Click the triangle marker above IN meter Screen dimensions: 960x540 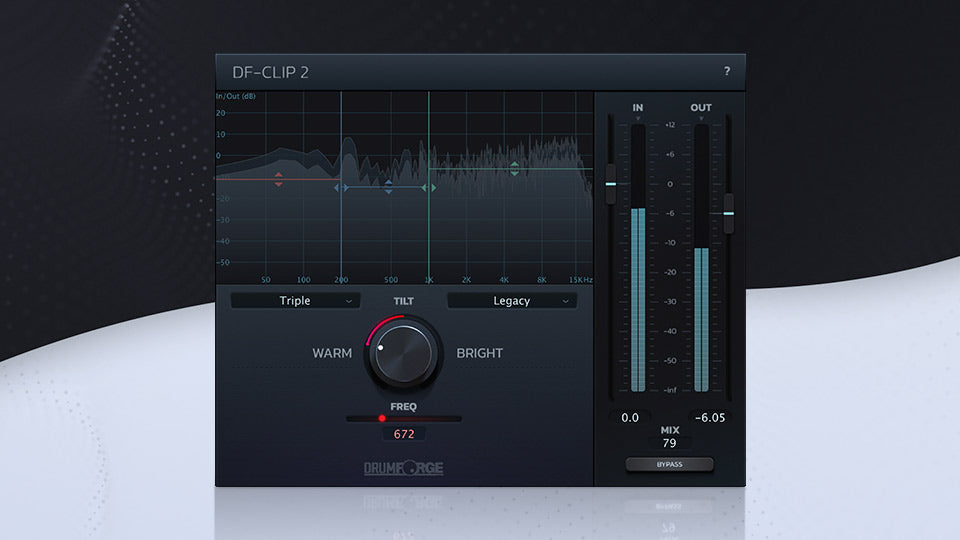pos(638,119)
